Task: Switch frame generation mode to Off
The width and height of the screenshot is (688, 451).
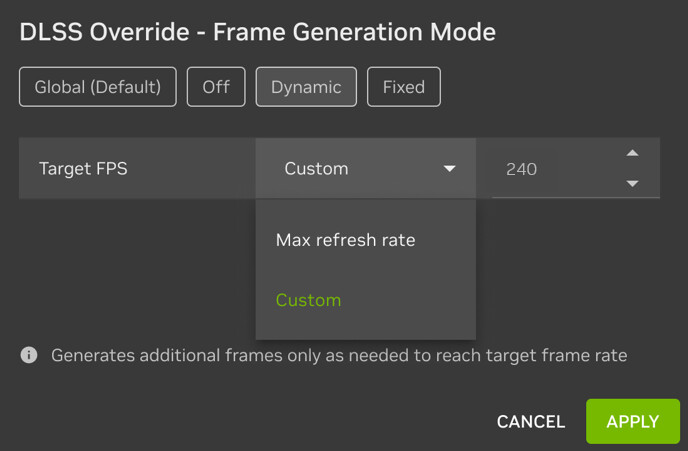Action: coord(216,87)
